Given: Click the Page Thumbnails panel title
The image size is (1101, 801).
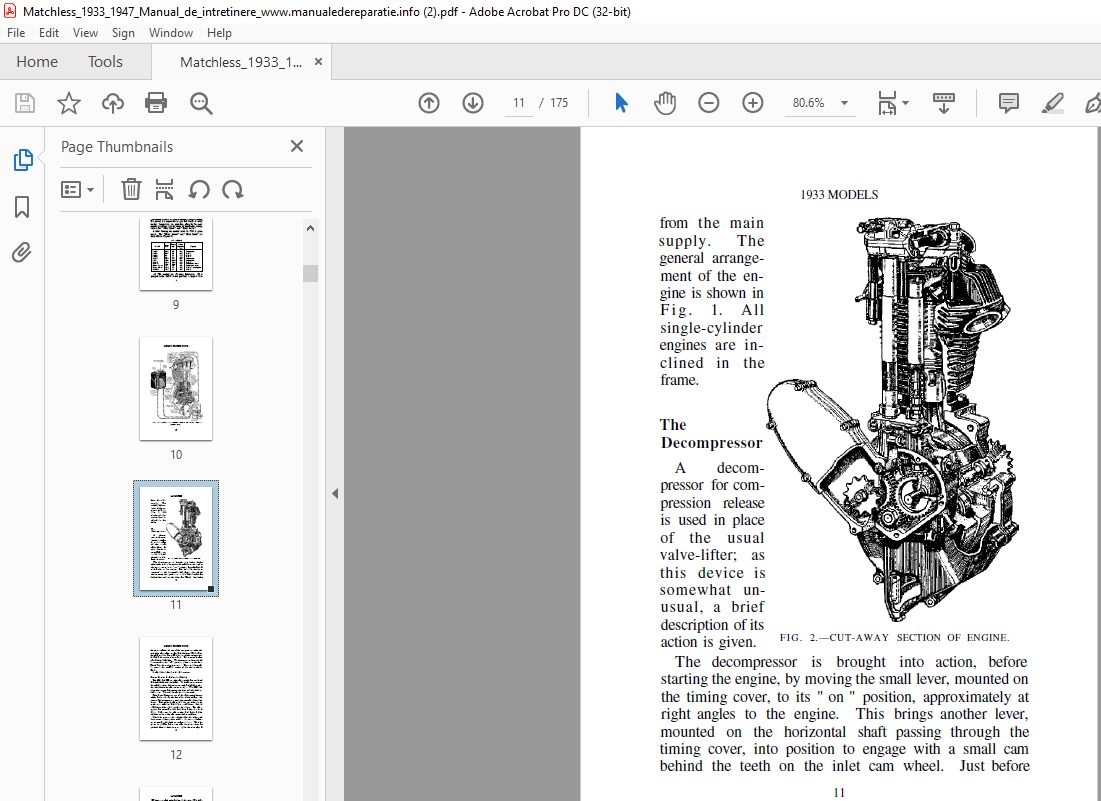Looking at the screenshot, I should [117, 147].
